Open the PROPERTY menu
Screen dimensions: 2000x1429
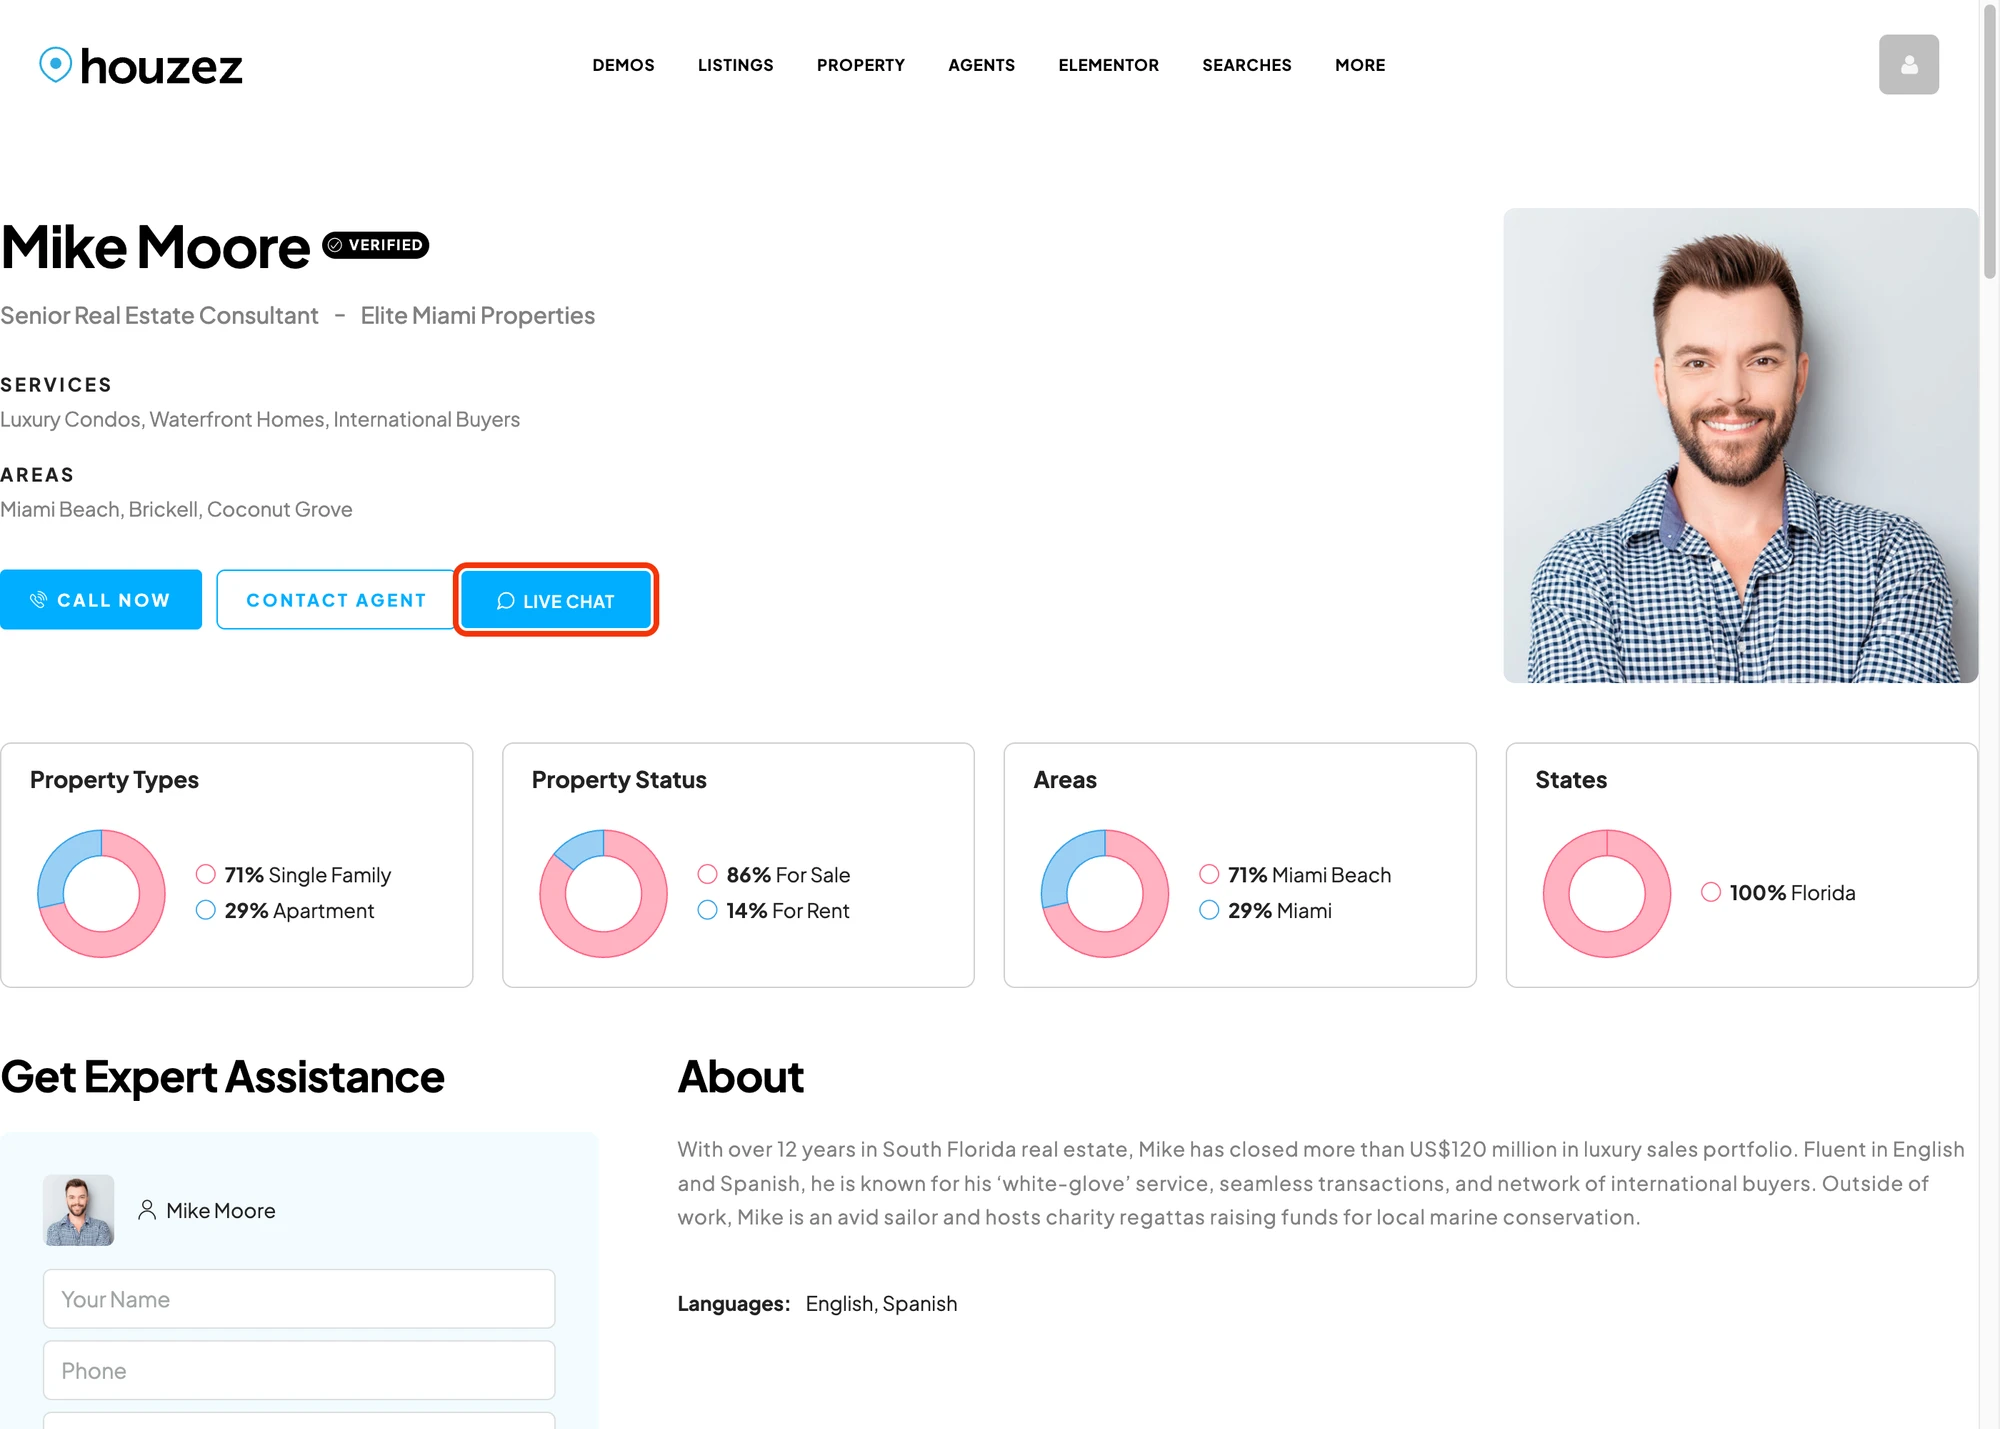pyautogui.click(x=860, y=65)
